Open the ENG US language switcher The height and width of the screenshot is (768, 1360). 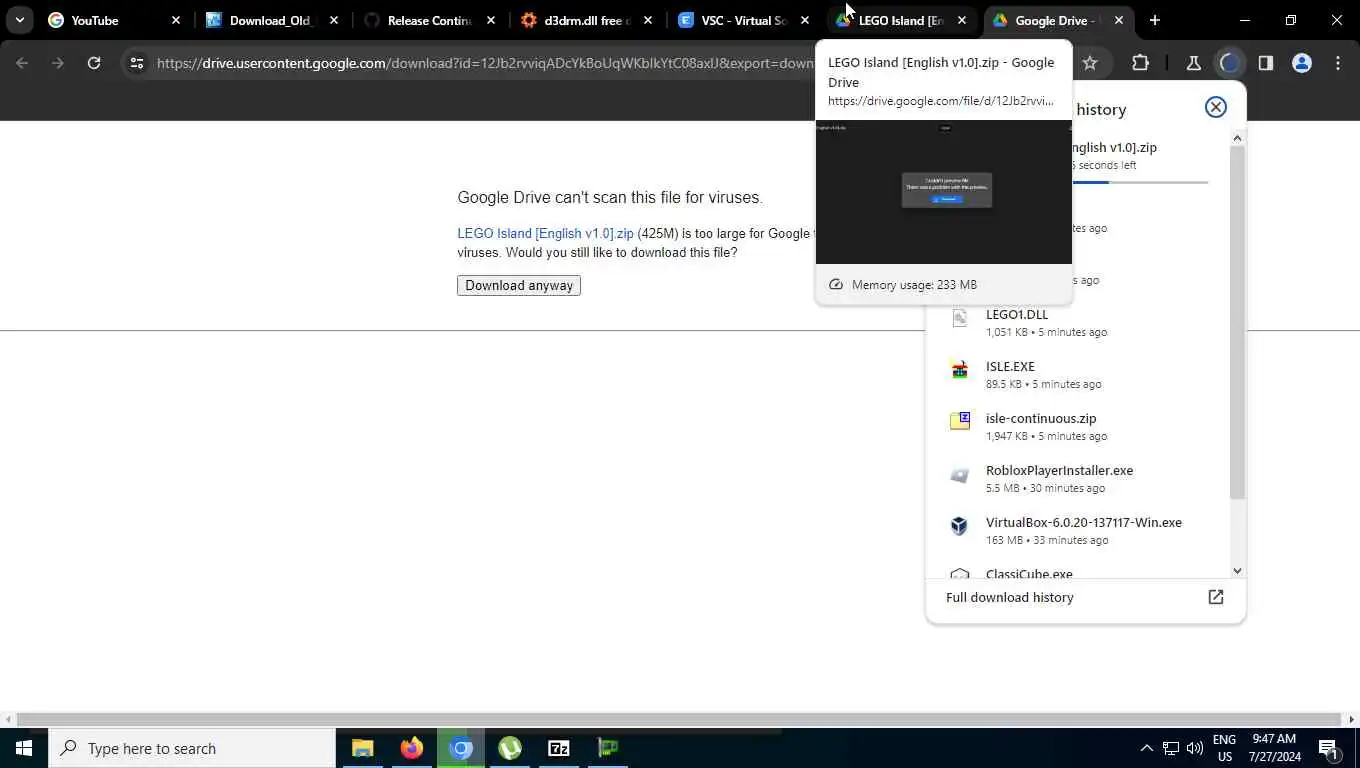click(1225, 748)
